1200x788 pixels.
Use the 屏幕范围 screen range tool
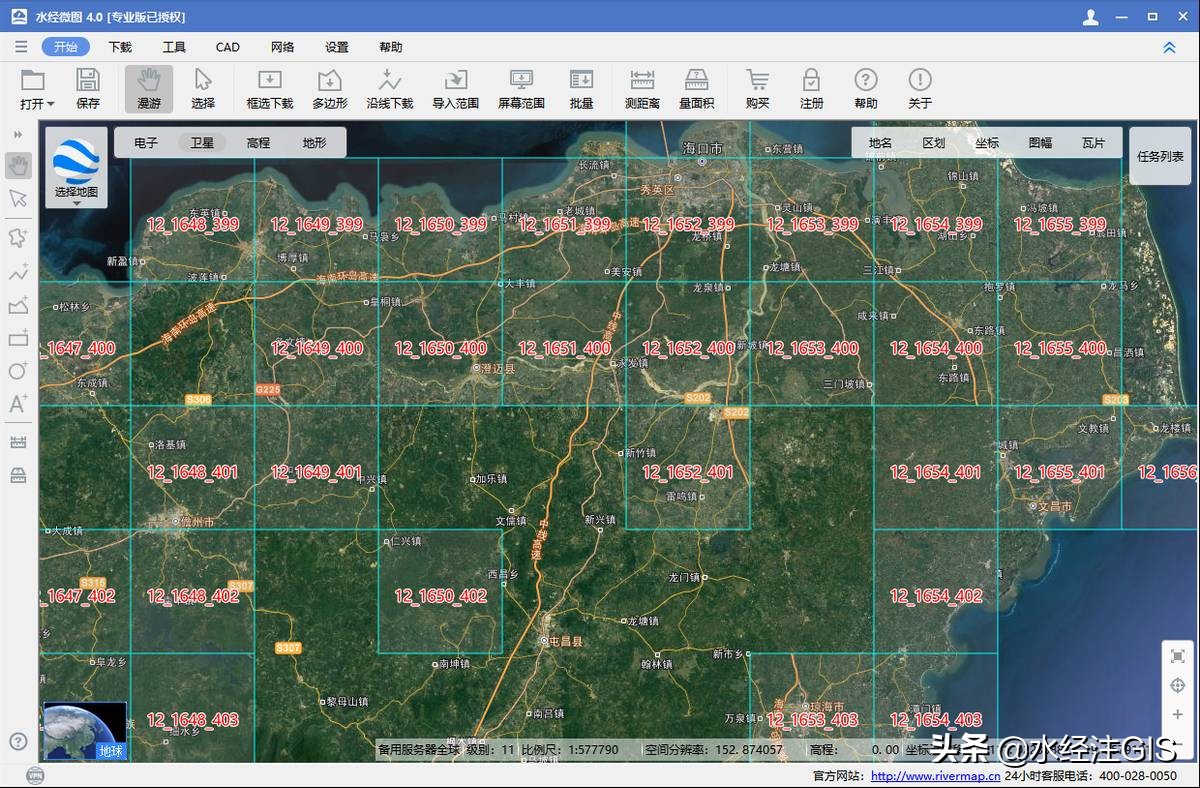(521, 89)
